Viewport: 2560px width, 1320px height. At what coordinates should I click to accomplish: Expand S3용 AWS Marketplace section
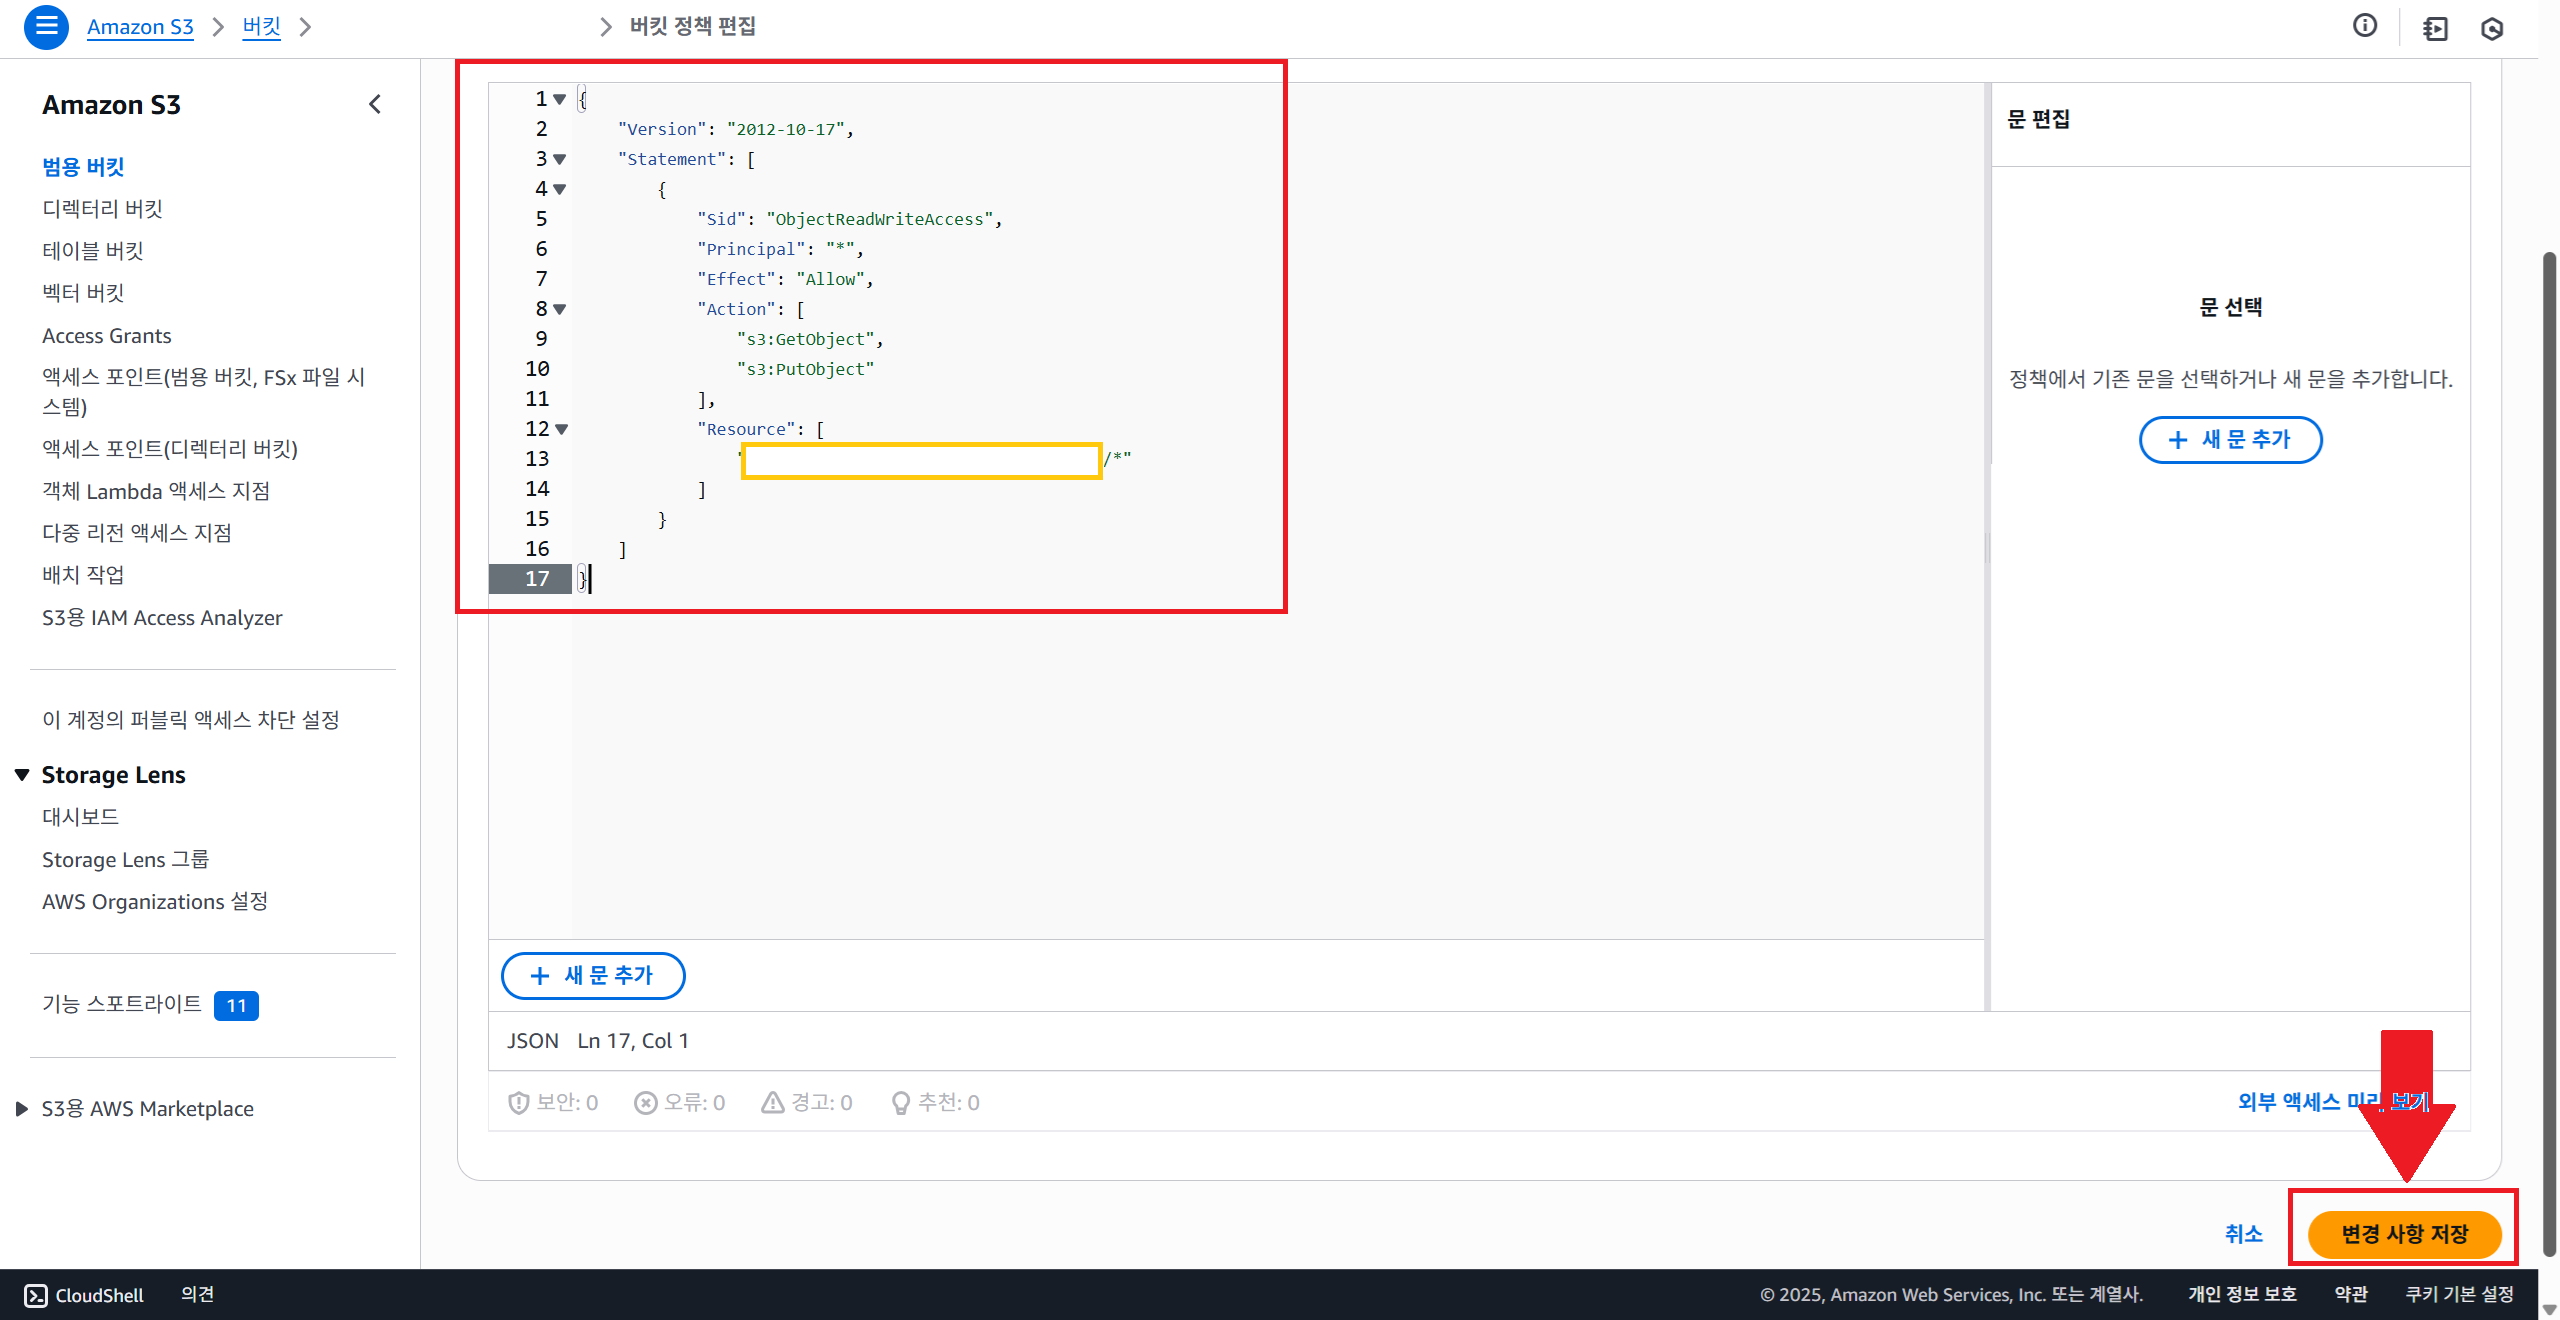coord(22,1109)
